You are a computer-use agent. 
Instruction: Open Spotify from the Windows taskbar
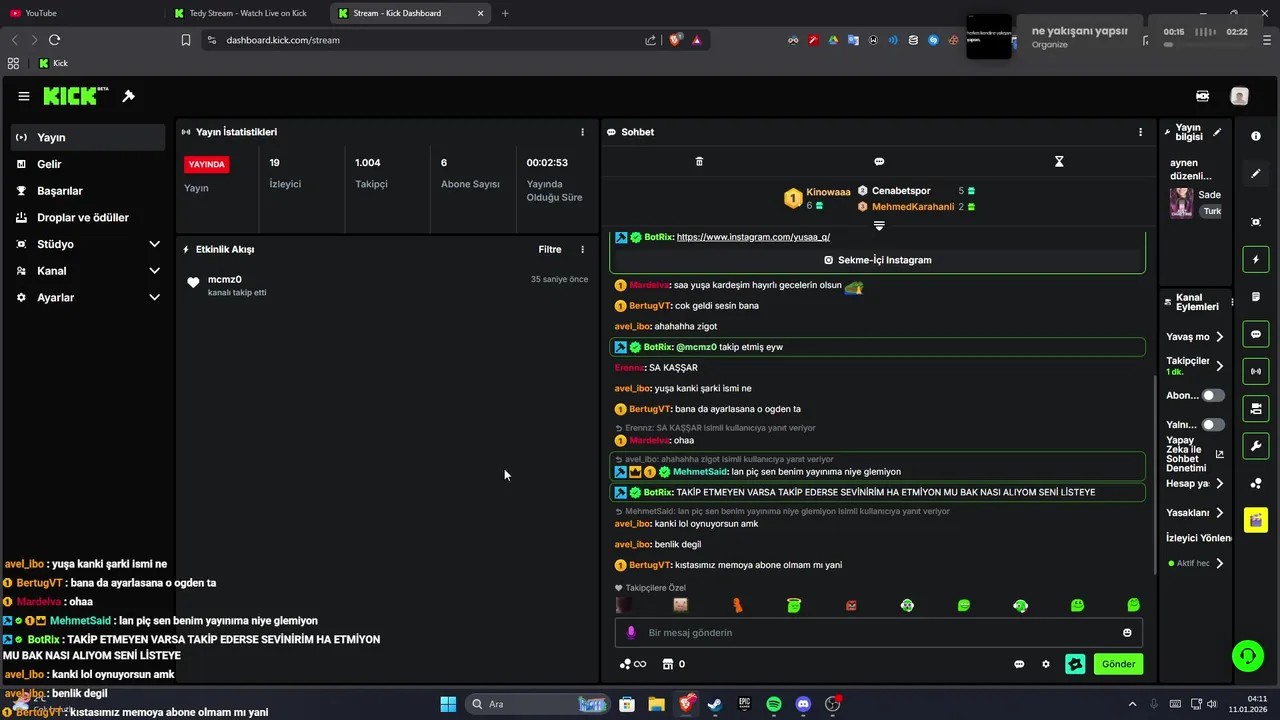point(774,704)
